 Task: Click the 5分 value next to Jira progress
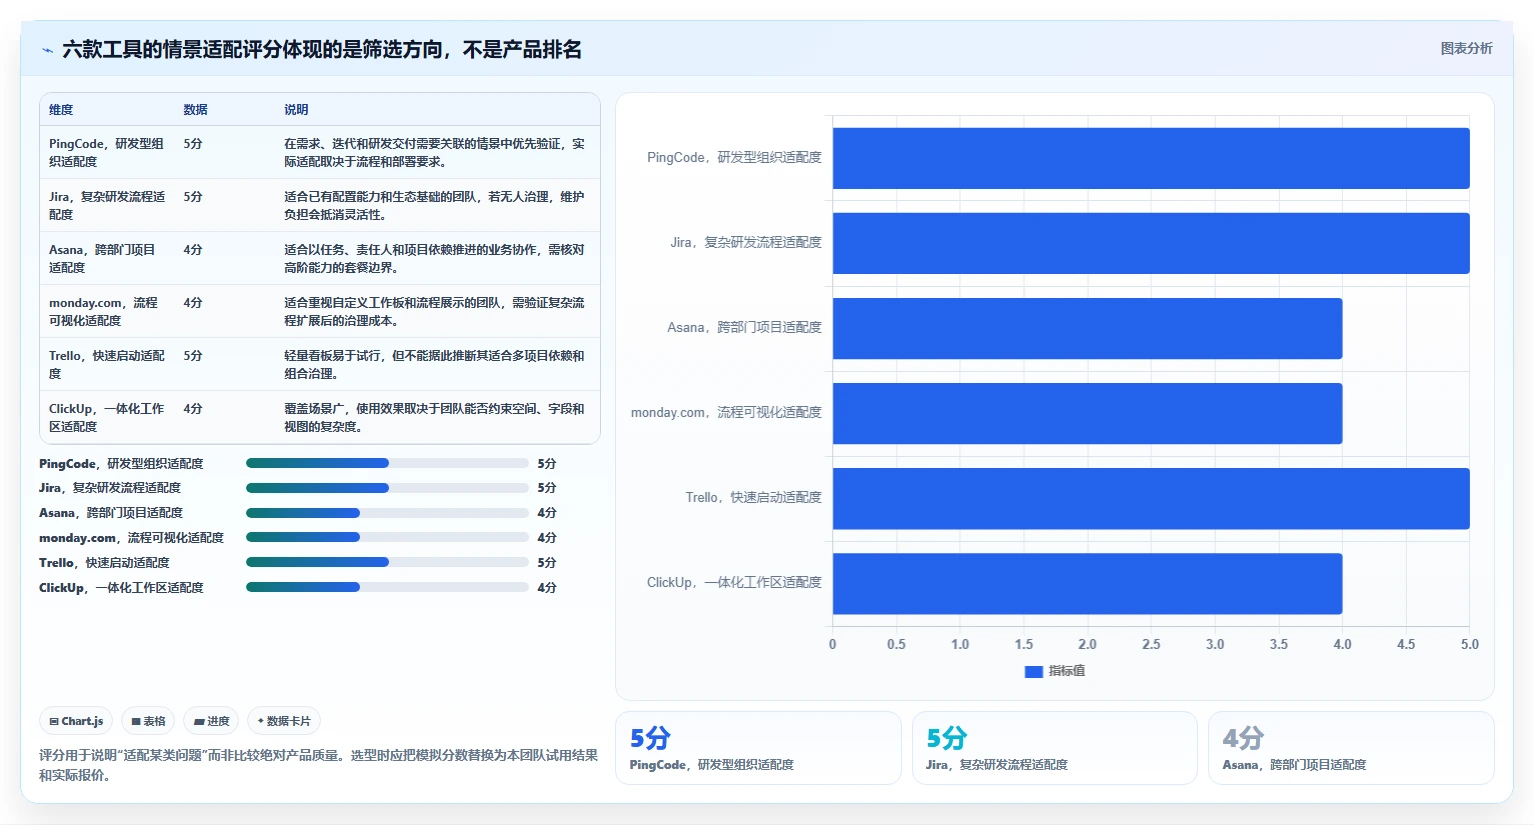[x=547, y=488]
